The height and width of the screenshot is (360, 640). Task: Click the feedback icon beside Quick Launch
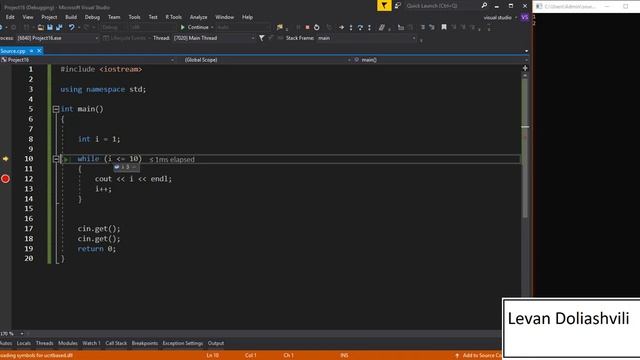398,6
